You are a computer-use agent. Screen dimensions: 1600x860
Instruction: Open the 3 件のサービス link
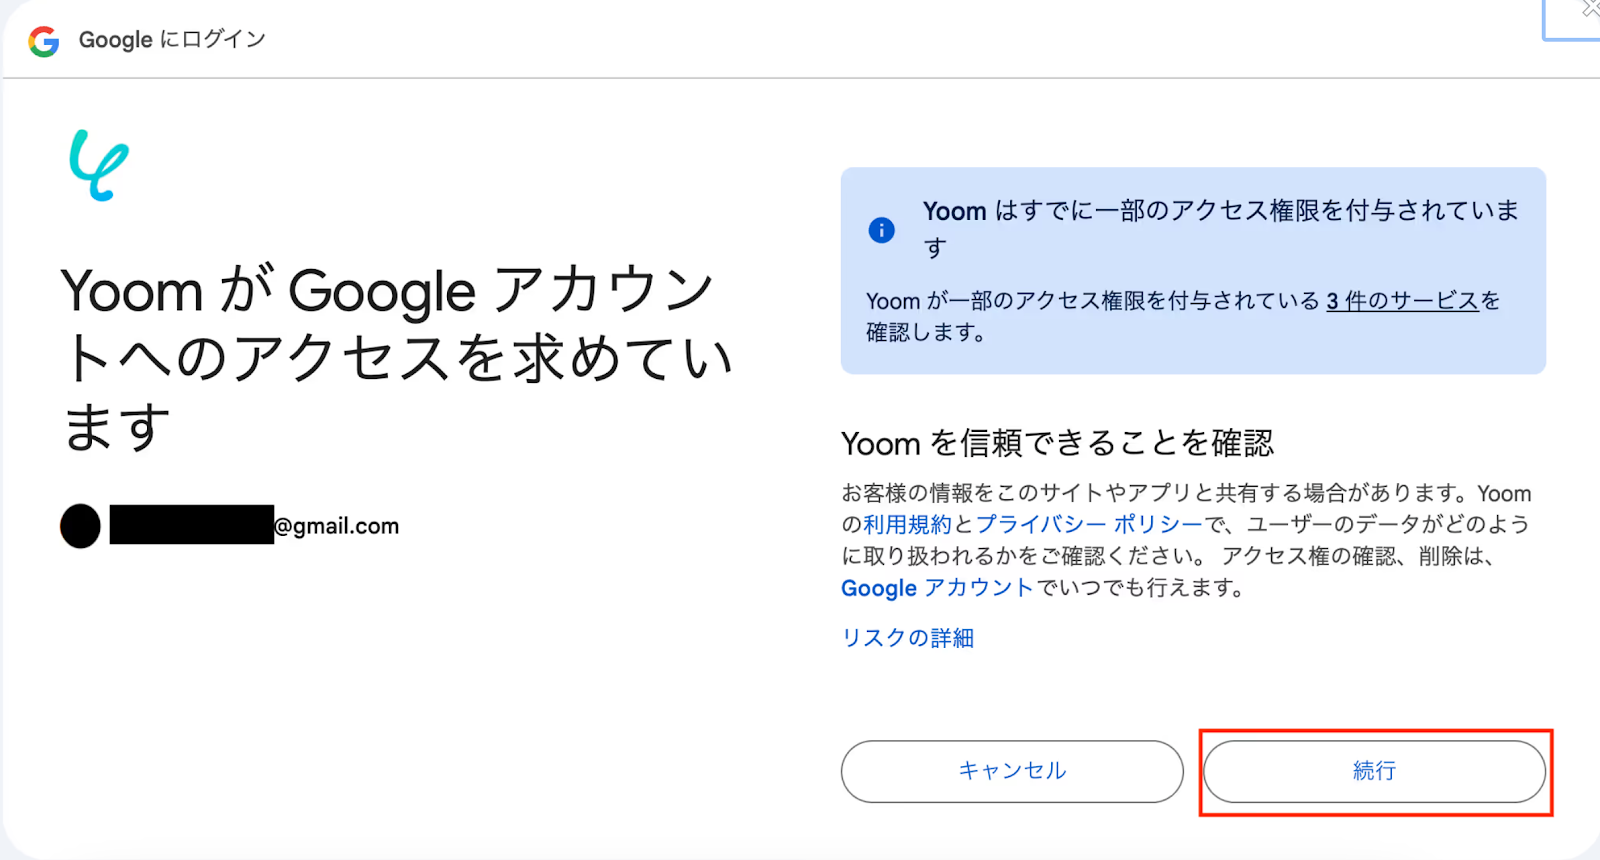(x=1402, y=301)
